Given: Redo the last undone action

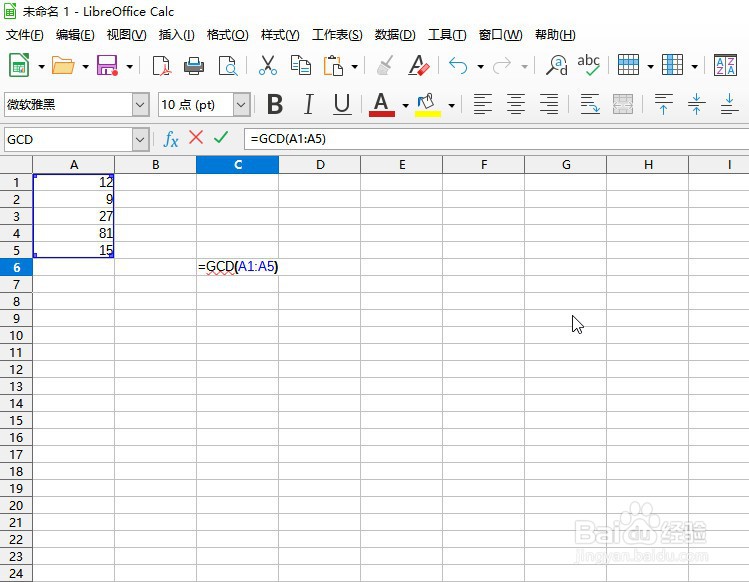Looking at the screenshot, I should tap(502, 65).
